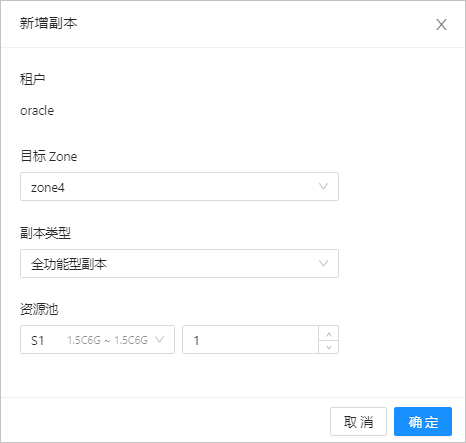Decrease the resource pool unit count with the down arrow

click(329, 347)
